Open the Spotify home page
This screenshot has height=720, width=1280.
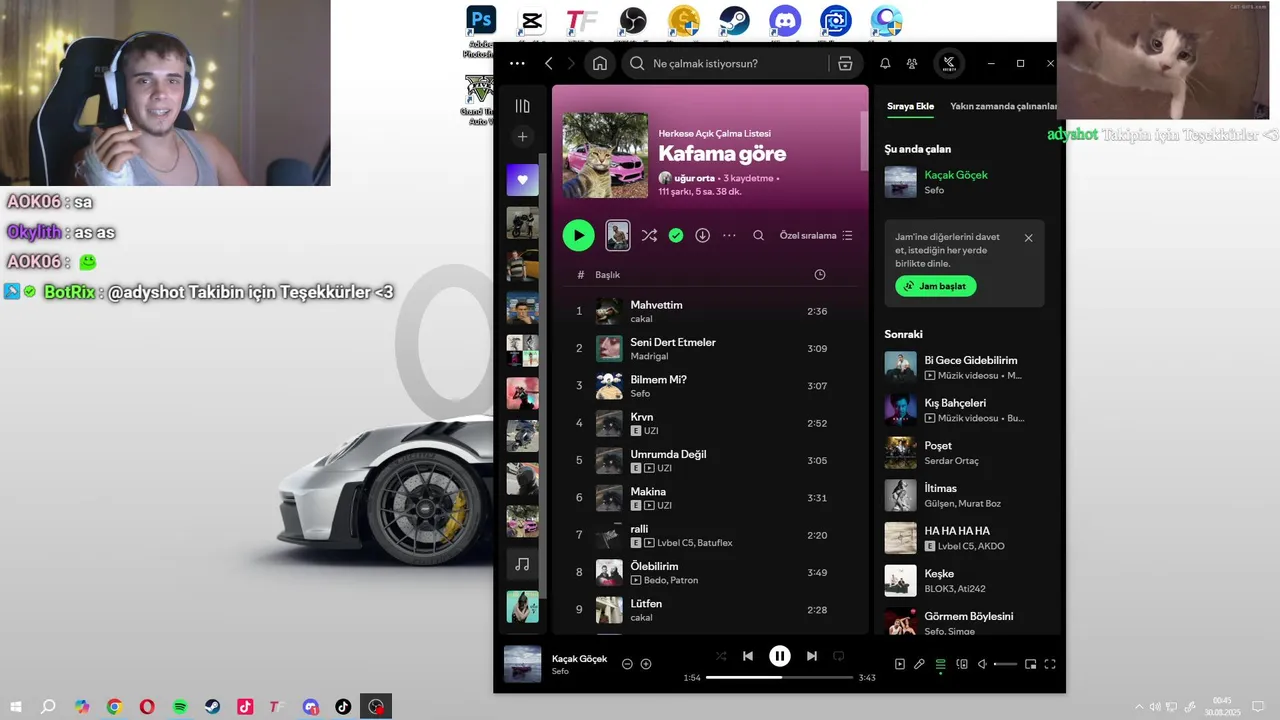(x=600, y=63)
